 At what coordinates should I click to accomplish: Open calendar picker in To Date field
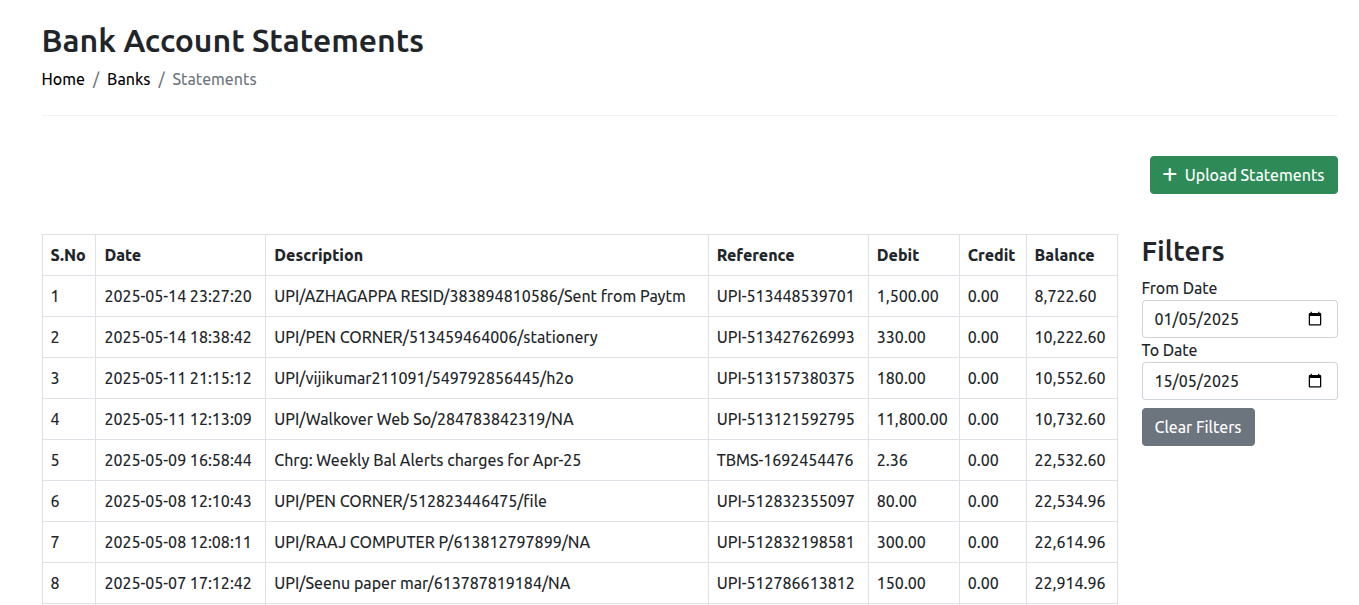(x=1315, y=381)
